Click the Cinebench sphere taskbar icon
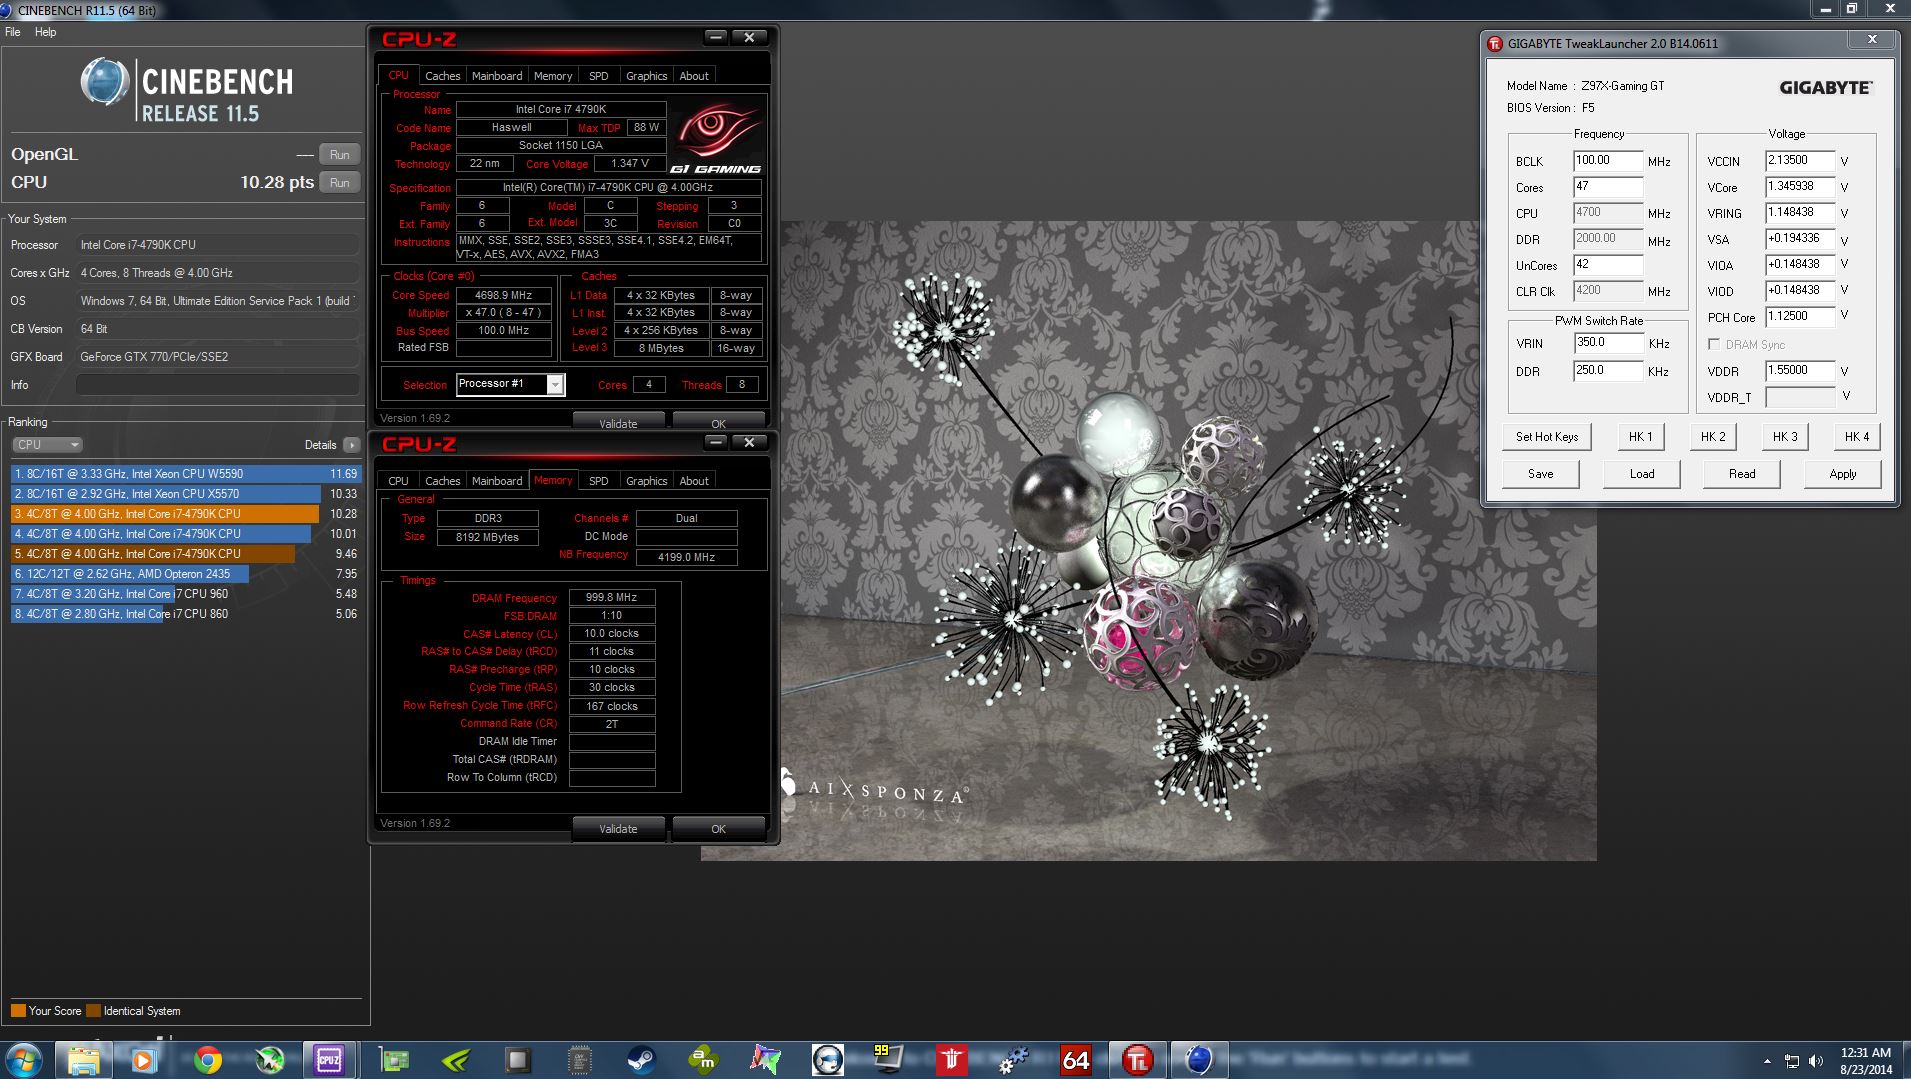 pos(1198,1060)
